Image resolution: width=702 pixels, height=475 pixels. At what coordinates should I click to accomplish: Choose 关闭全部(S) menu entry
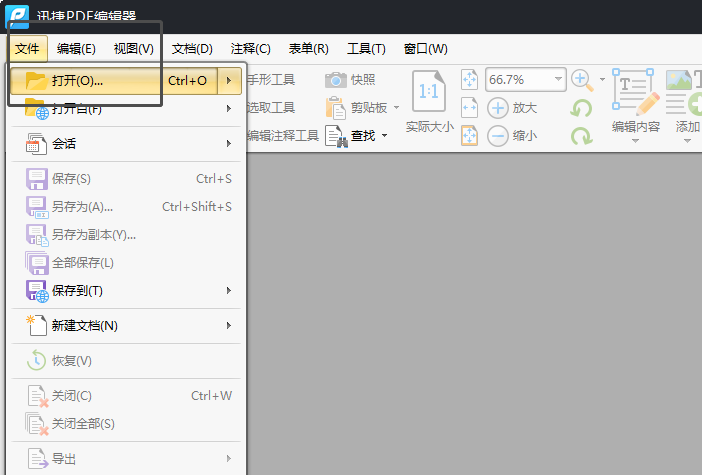(x=126, y=424)
